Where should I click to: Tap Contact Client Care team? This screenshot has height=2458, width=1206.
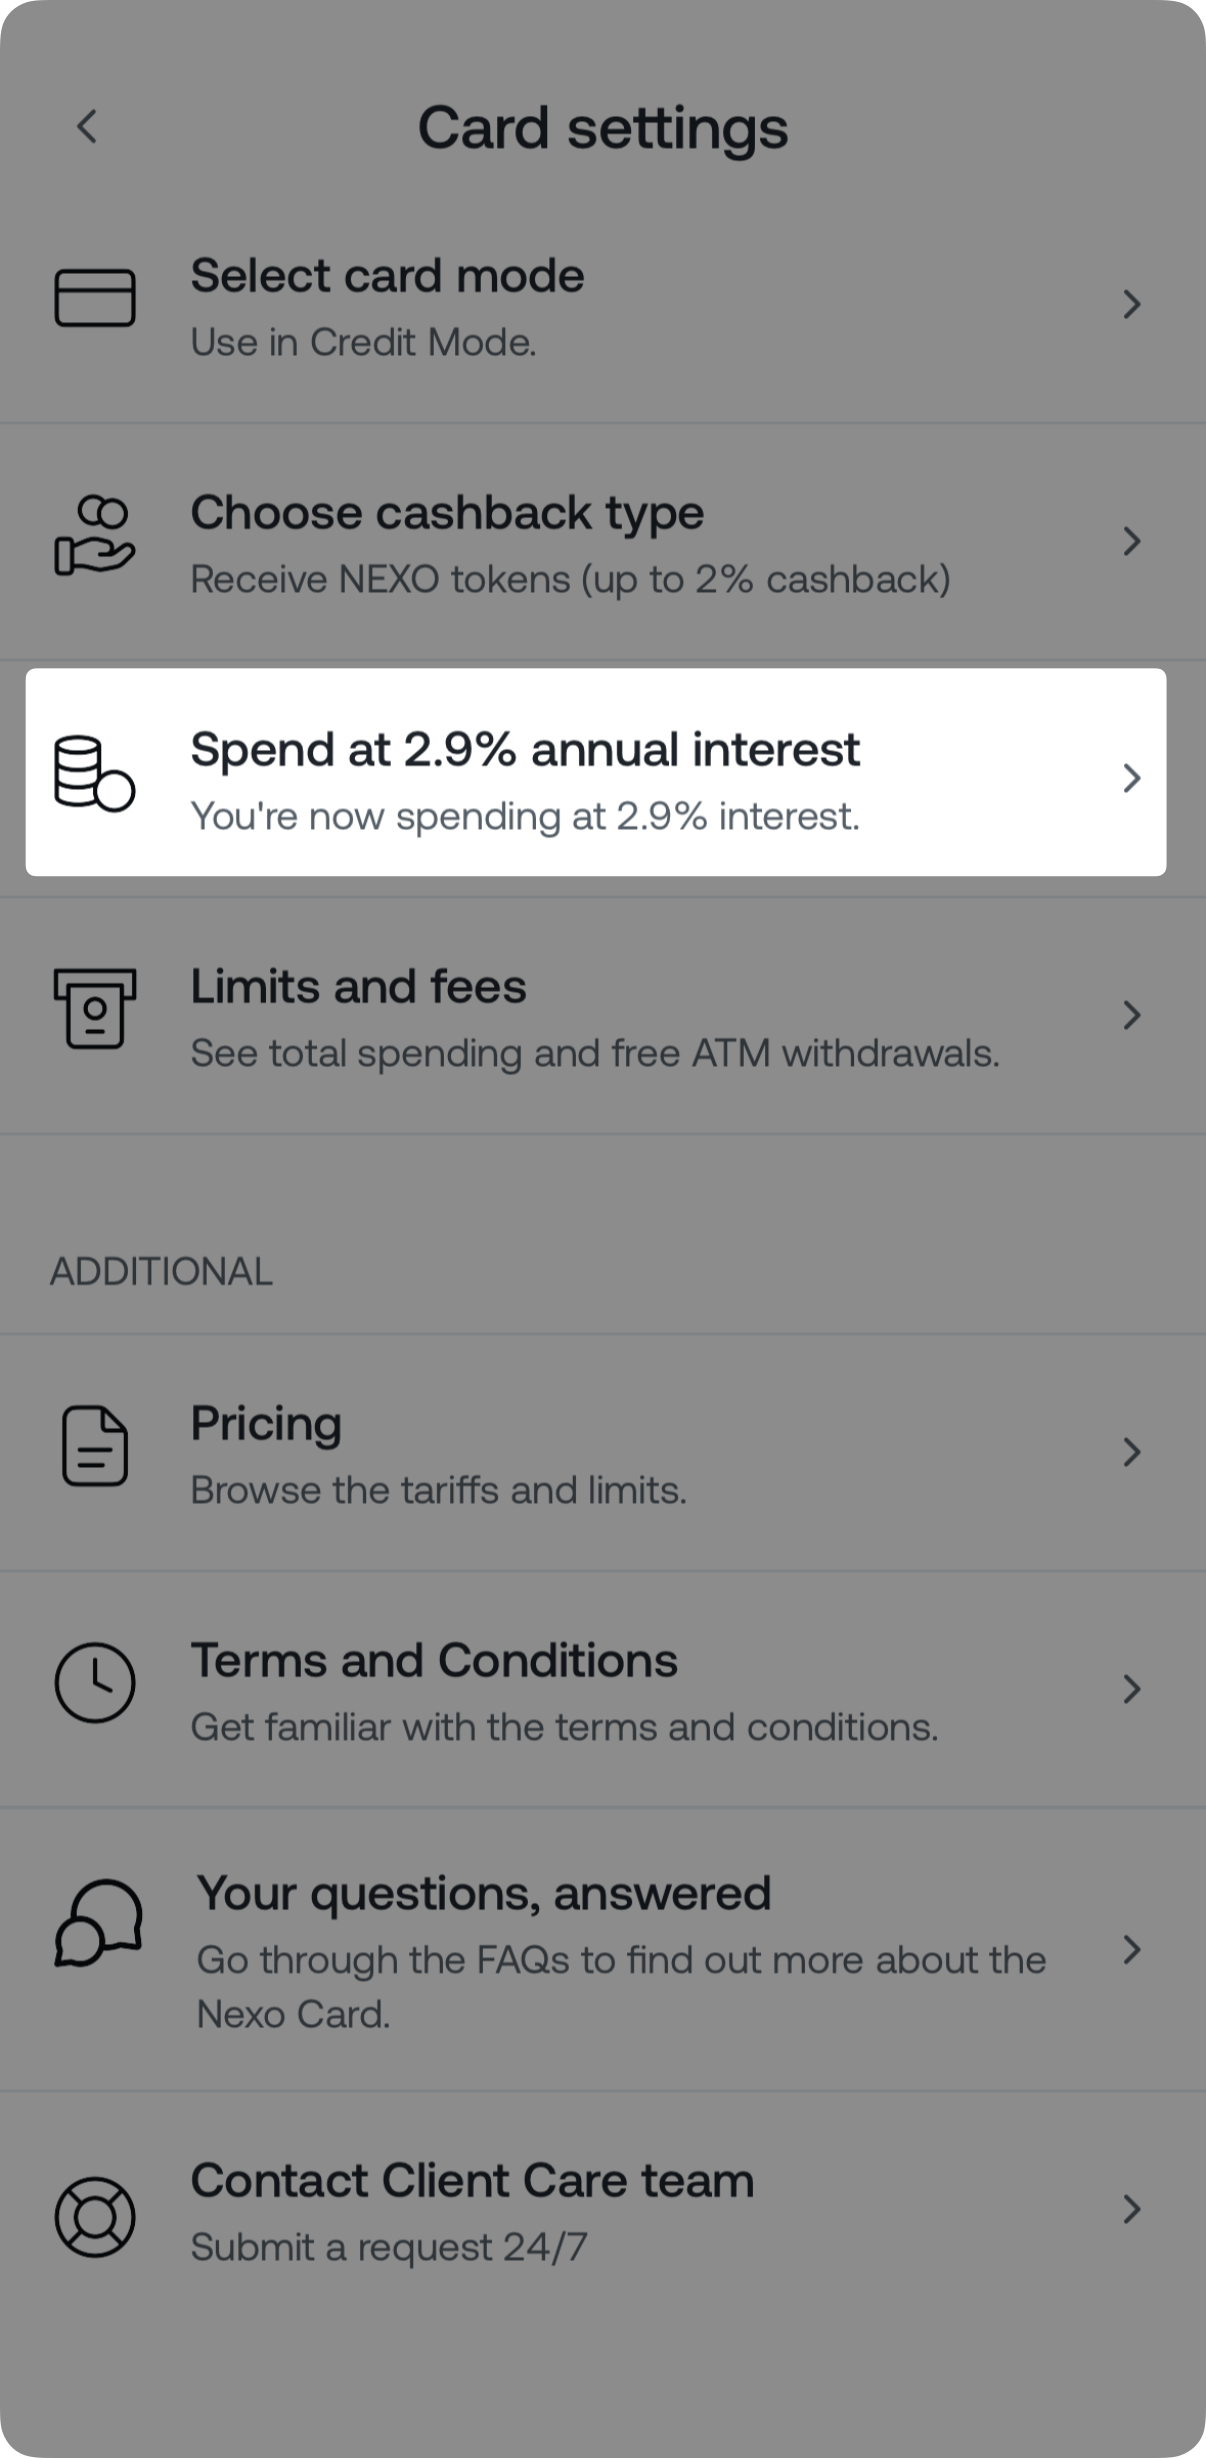pyautogui.click(x=472, y=2181)
